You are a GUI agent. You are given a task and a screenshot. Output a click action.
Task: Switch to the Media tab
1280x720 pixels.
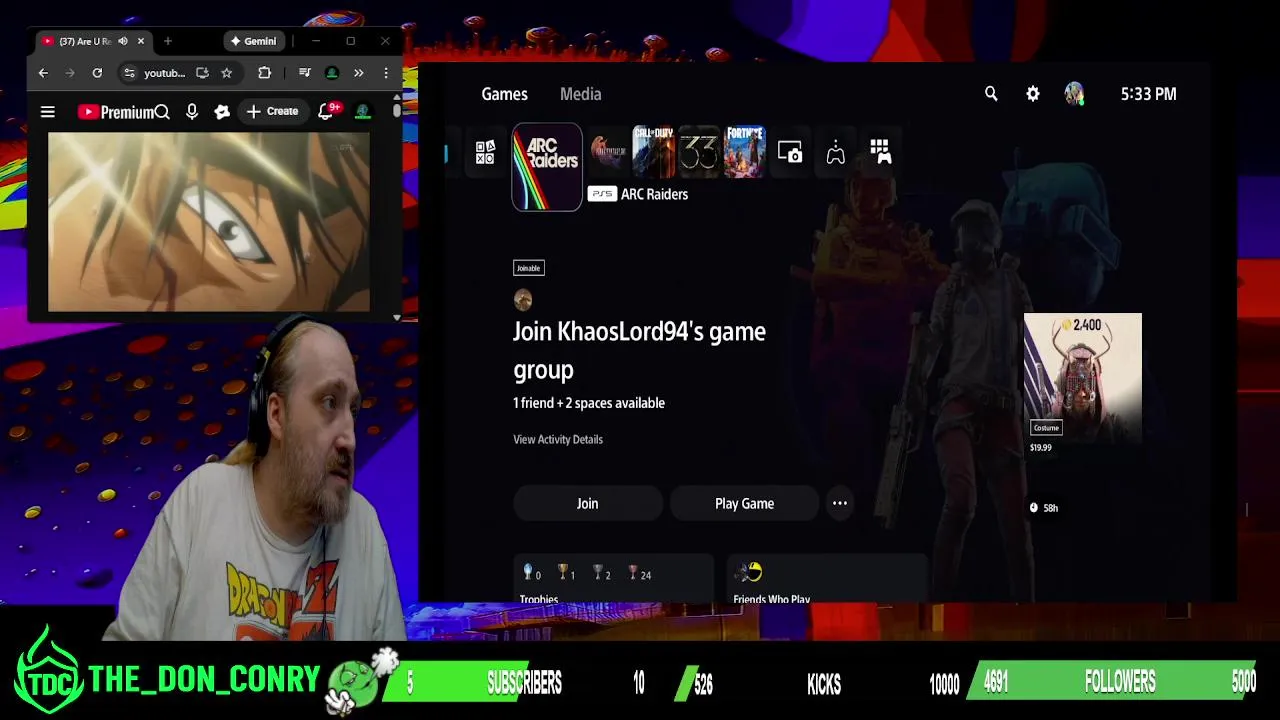(x=580, y=94)
